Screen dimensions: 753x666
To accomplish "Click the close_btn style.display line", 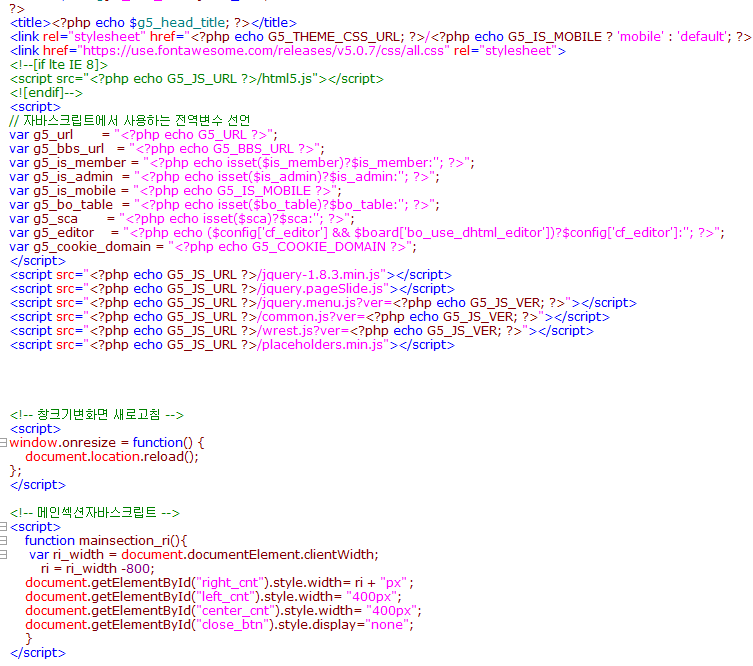I will tap(219, 625).
